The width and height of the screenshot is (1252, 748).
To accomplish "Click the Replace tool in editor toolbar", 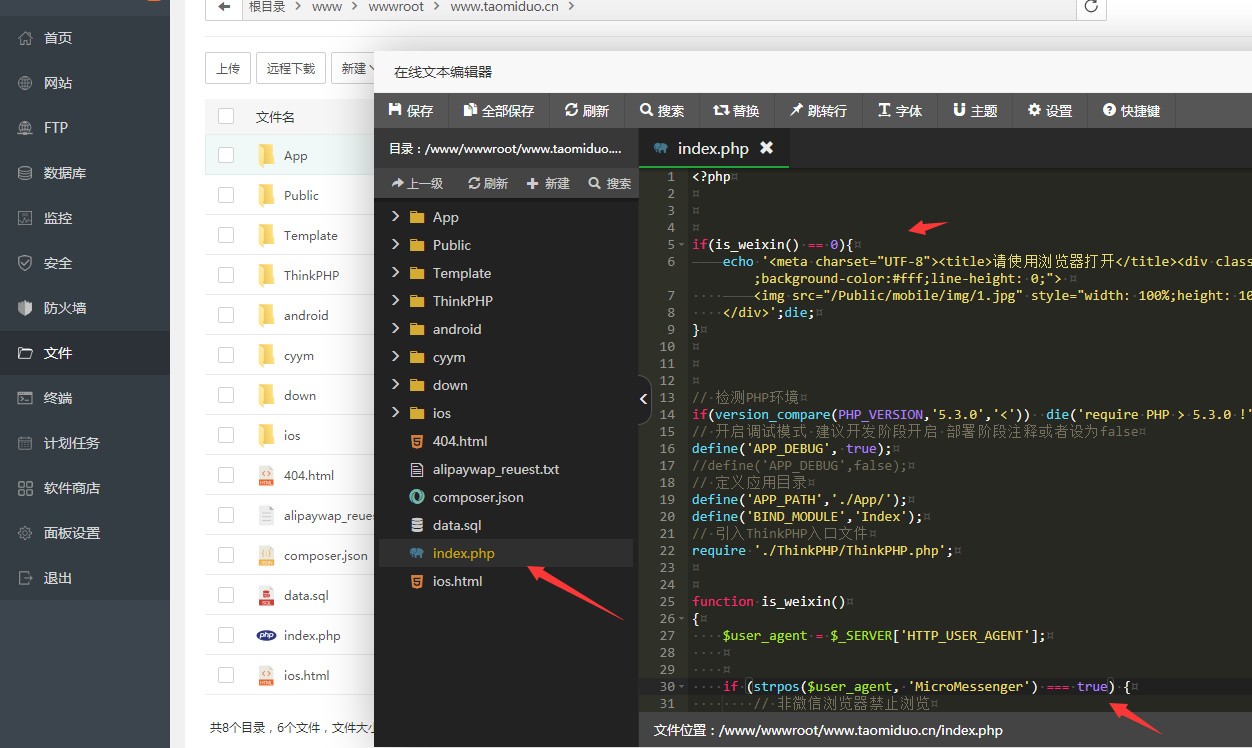I will [736, 111].
